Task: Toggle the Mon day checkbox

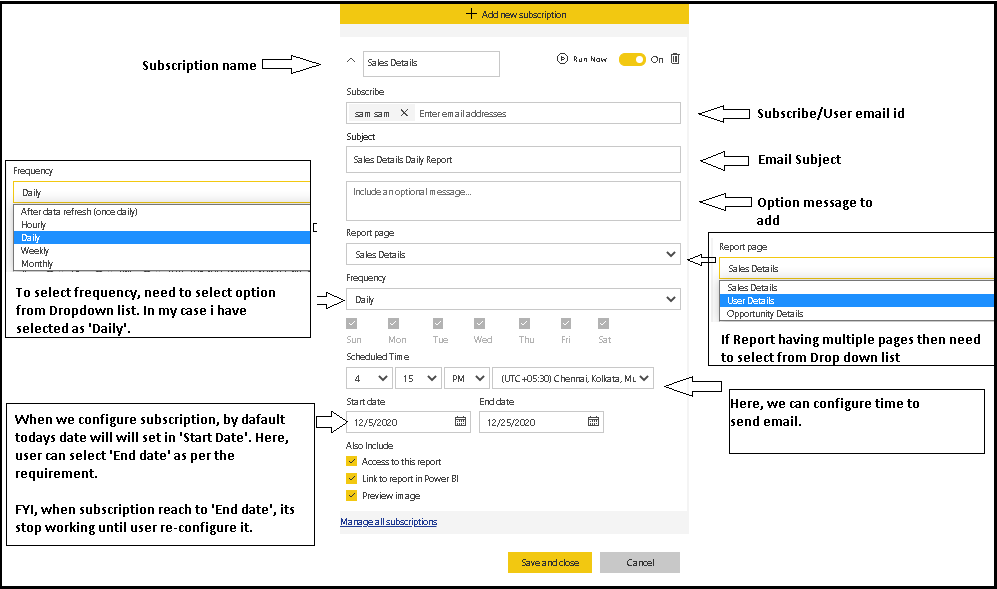Action: point(394,323)
